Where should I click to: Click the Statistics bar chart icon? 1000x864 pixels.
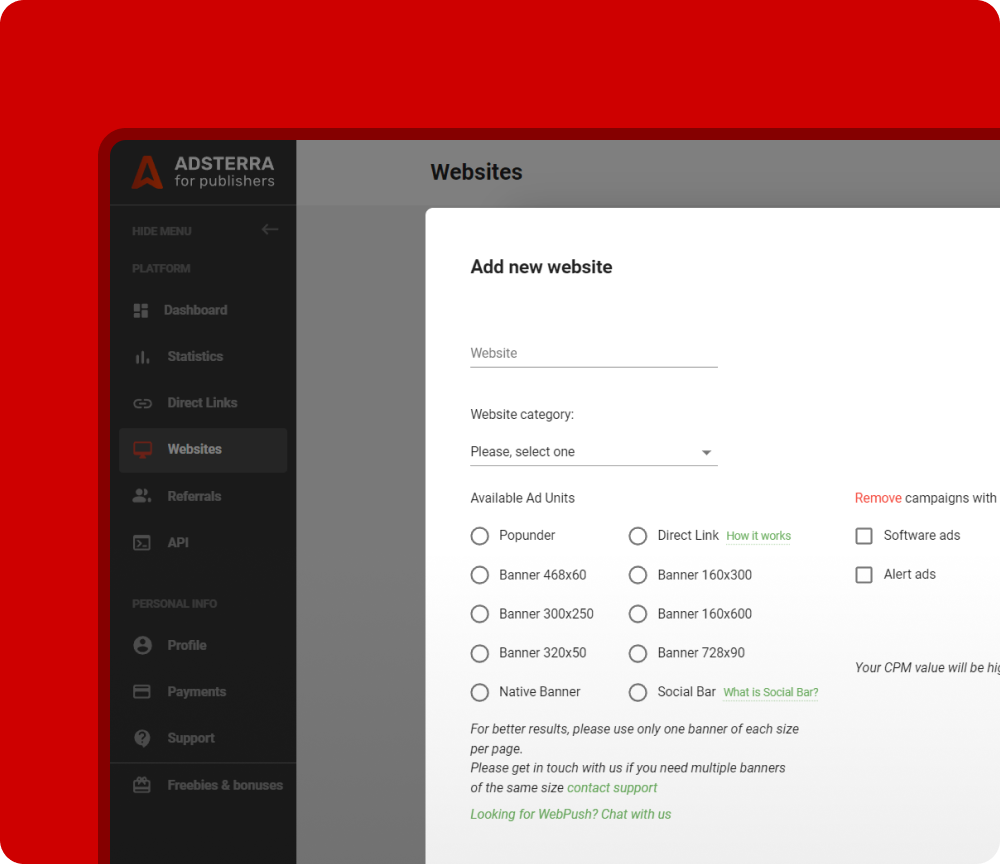point(142,357)
